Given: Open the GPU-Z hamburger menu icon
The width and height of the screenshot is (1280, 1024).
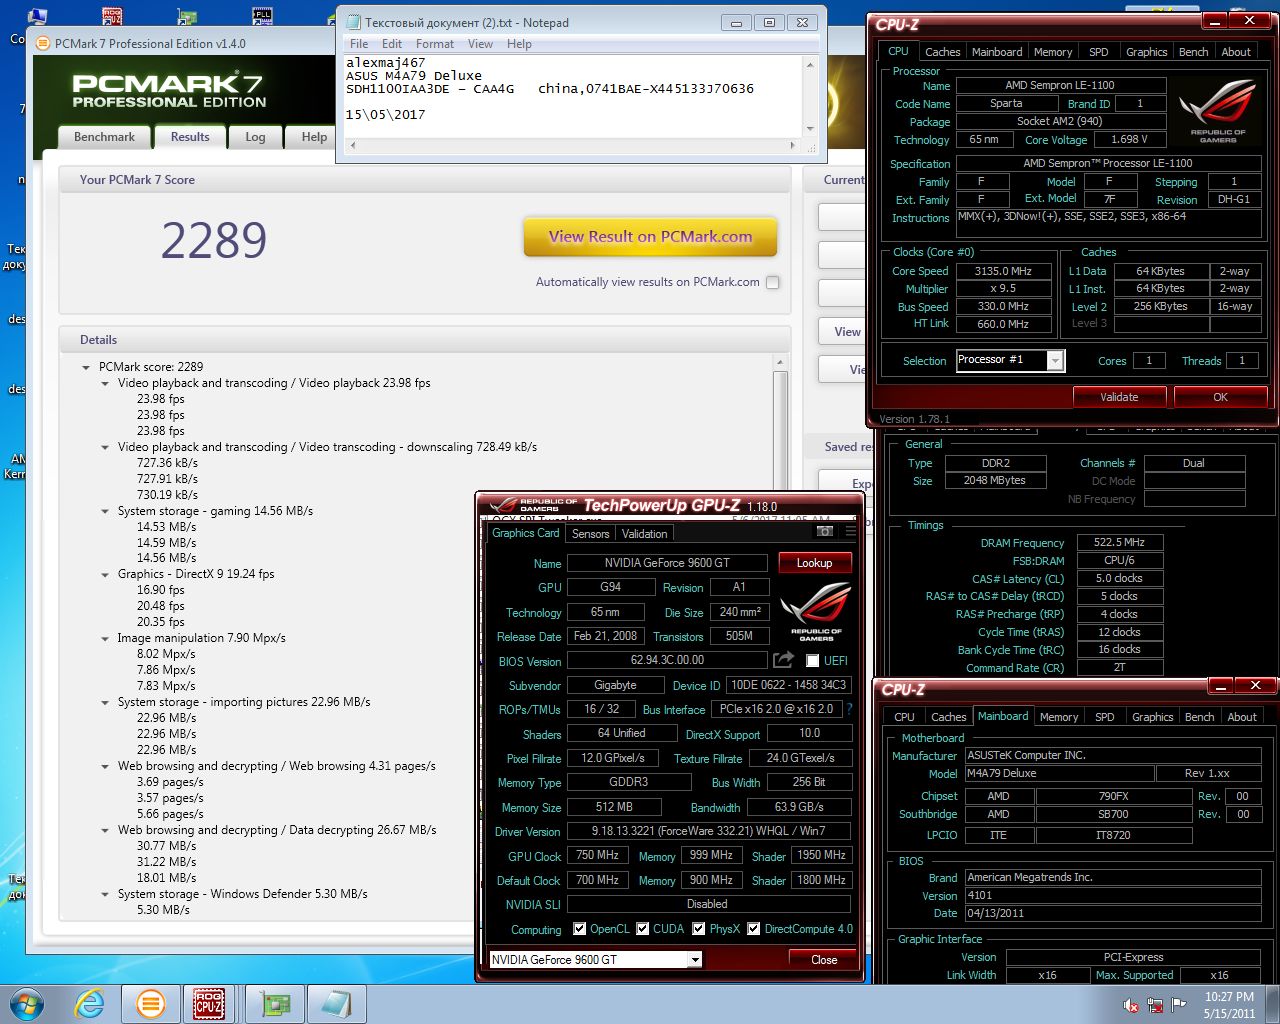Looking at the screenshot, I should coord(850,531).
